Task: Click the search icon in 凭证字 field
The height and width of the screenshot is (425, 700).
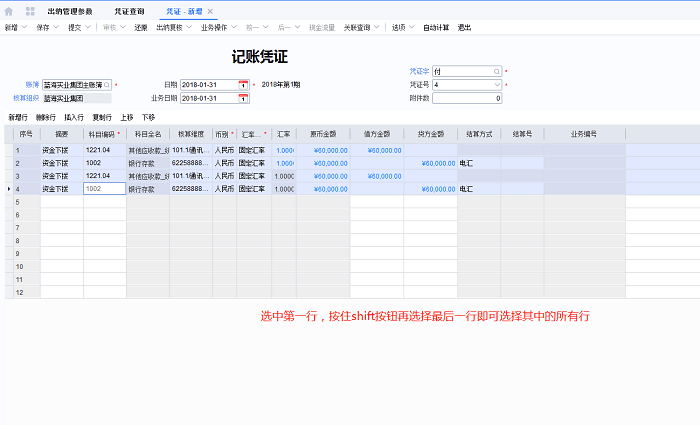Action: tap(496, 71)
